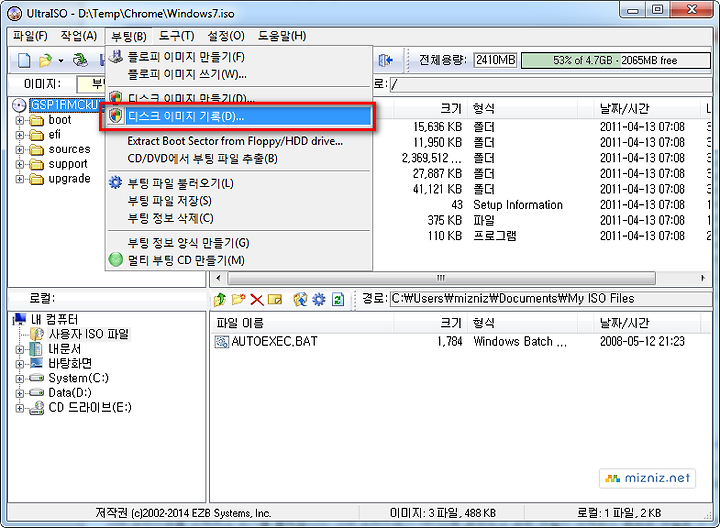Expand the support folder node

point(20,164)
